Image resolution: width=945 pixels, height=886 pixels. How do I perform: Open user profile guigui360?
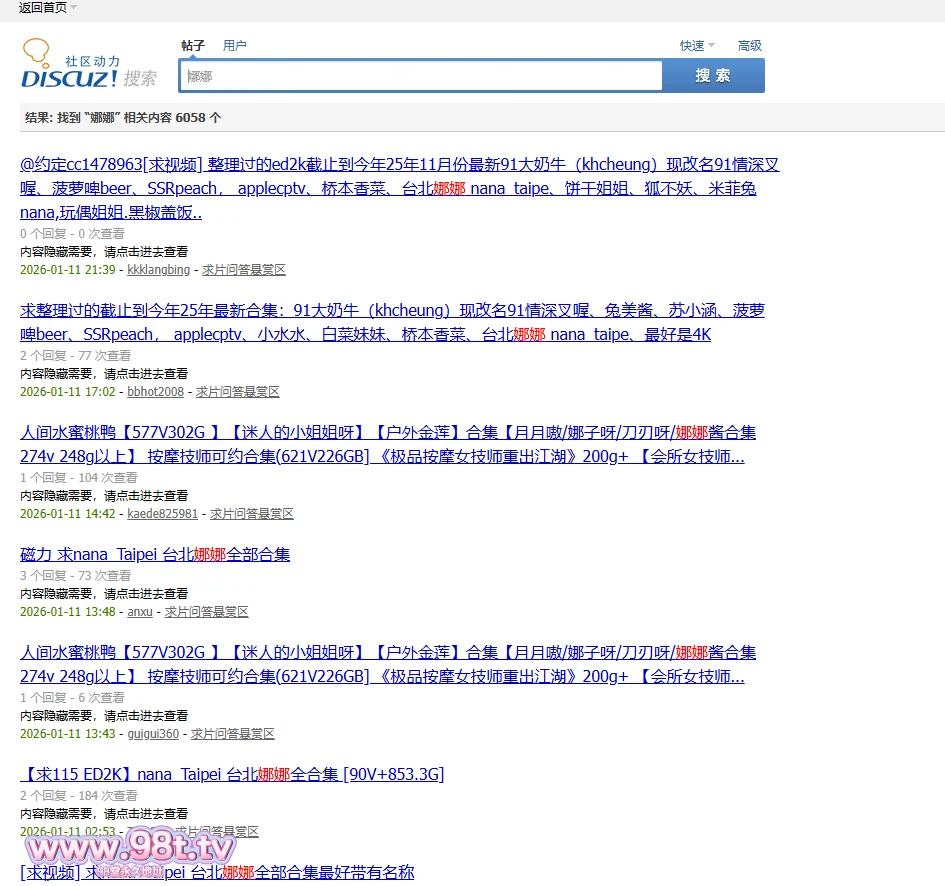pyautogui.click(x=153, y=734)
